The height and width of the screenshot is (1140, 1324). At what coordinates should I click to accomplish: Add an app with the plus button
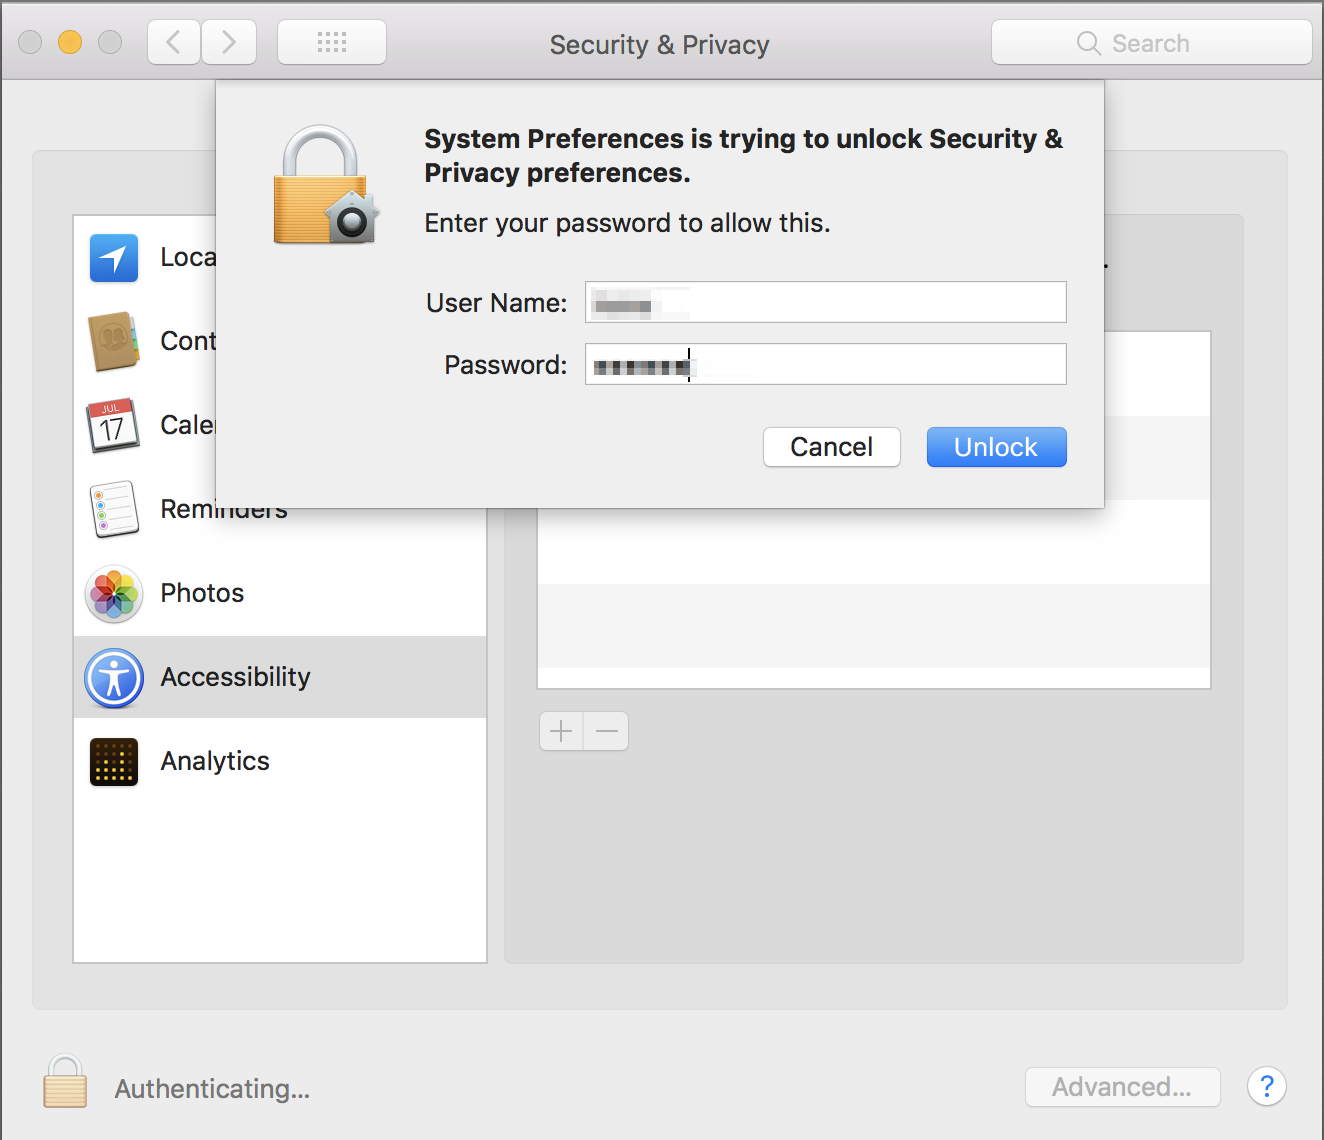[562, 731]
